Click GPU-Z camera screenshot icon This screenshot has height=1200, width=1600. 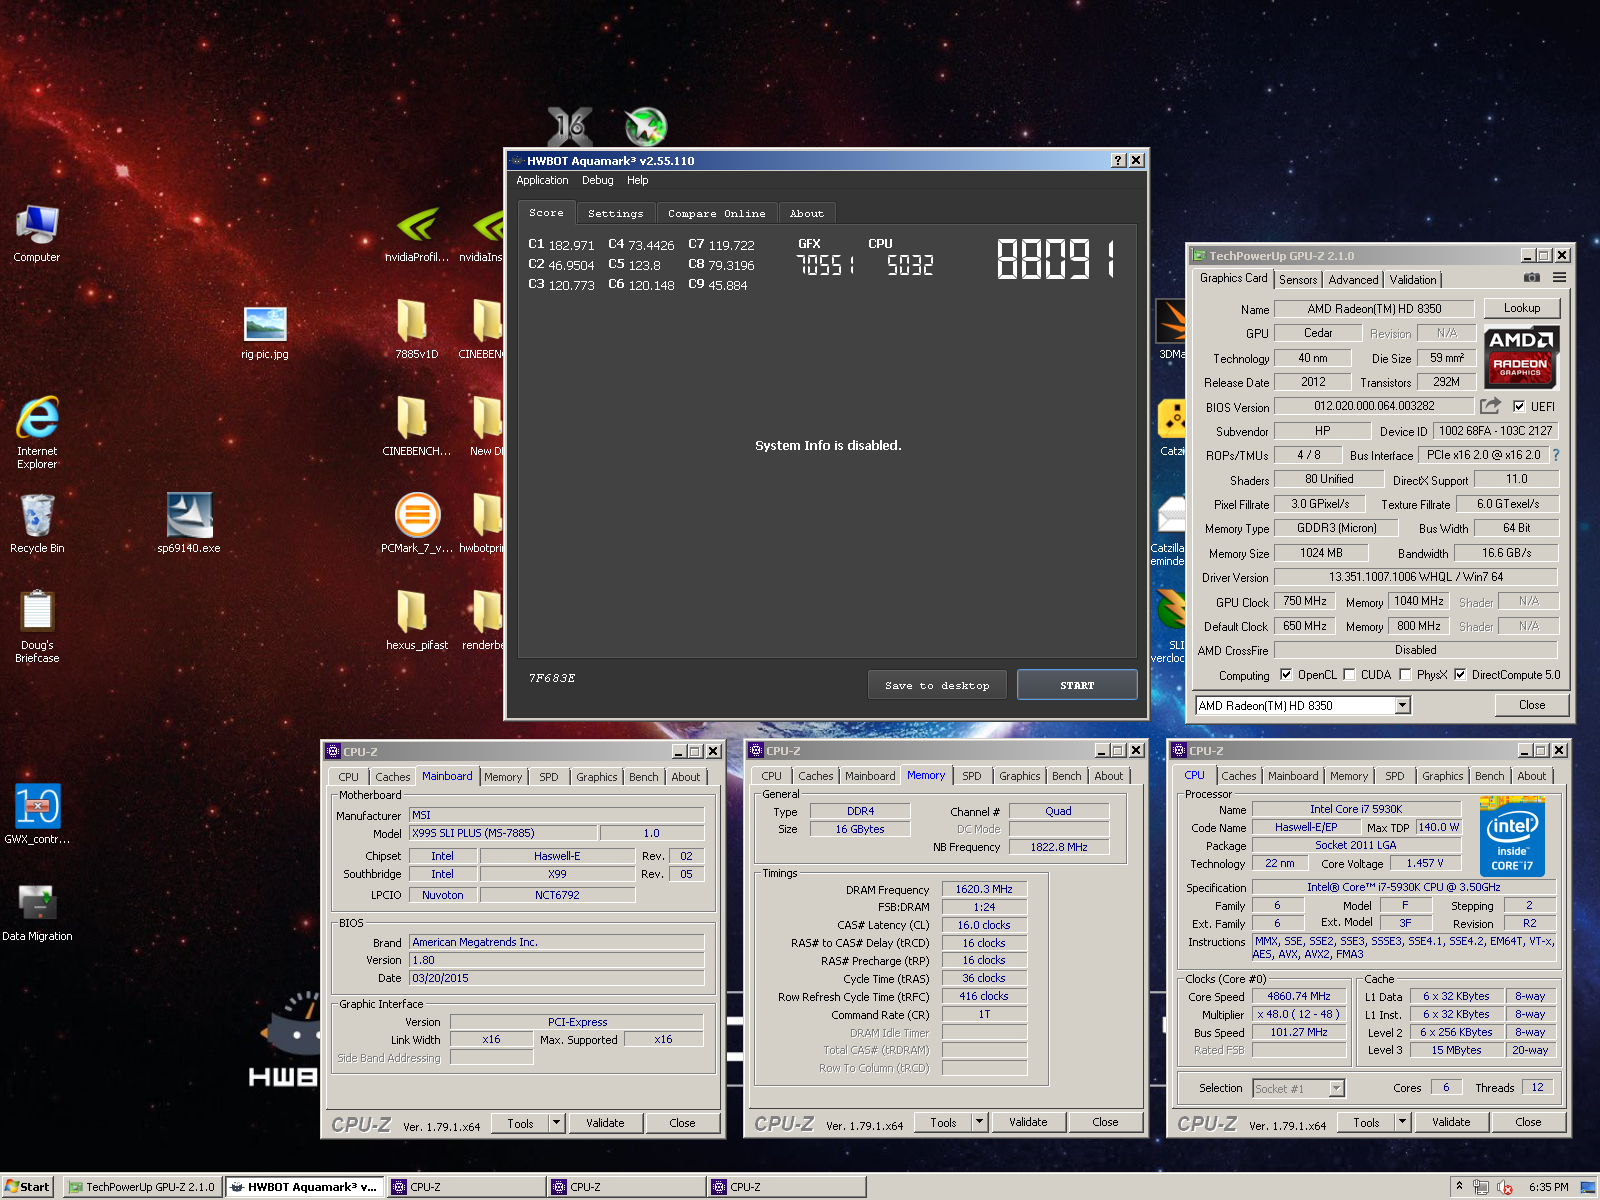1531,278
